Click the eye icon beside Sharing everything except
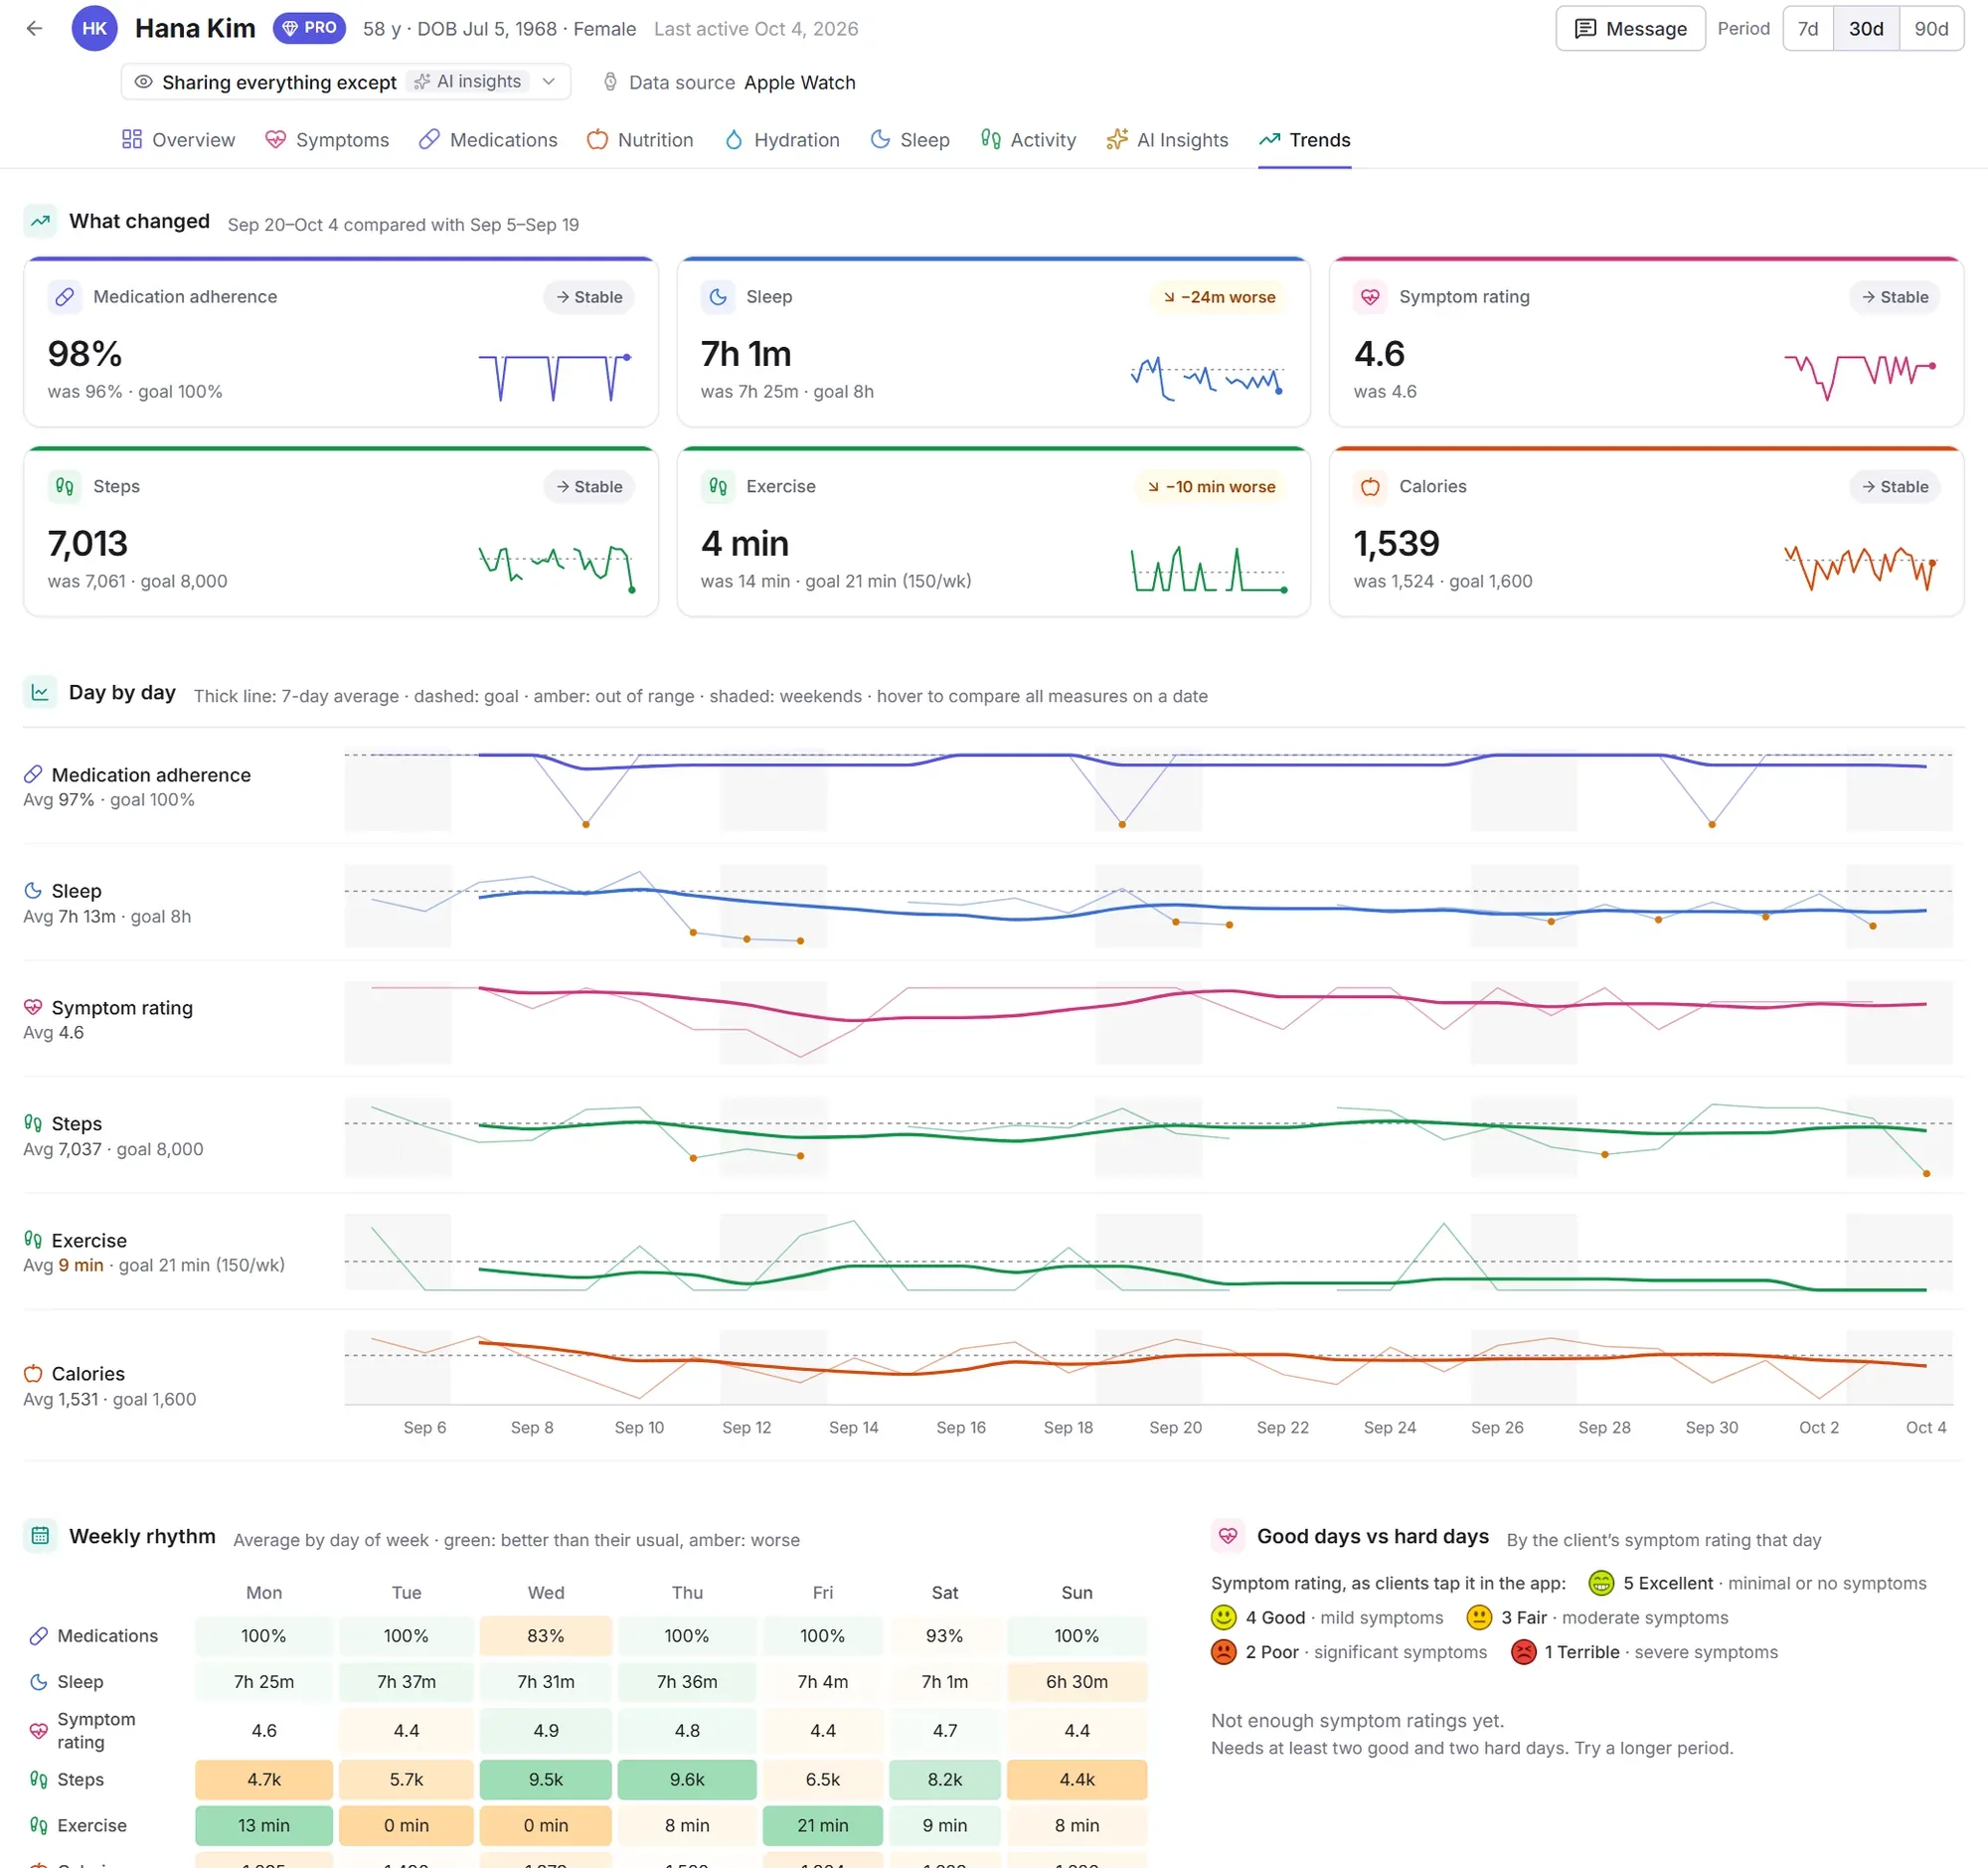This screenshot has width=1988, height=1868. (144, 82)
